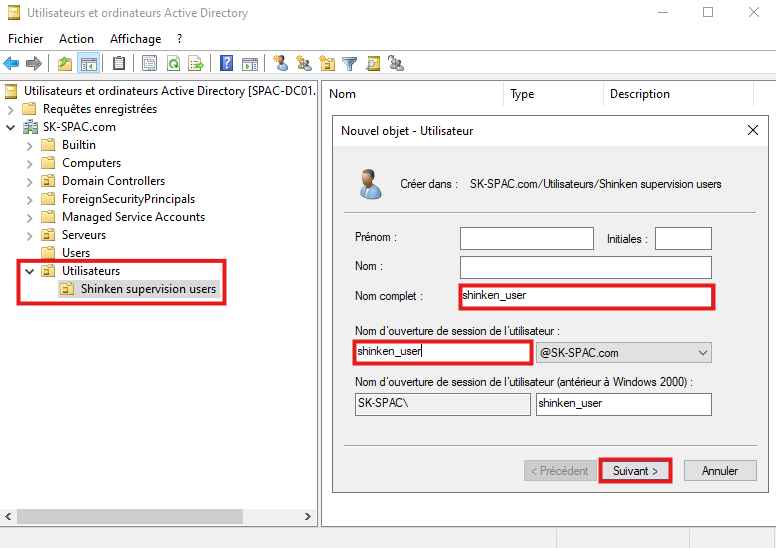Image resolution: width=776 pixels, height=548 pixels.
Task: Click in the Prénom text field
Action: pos(526,238)
